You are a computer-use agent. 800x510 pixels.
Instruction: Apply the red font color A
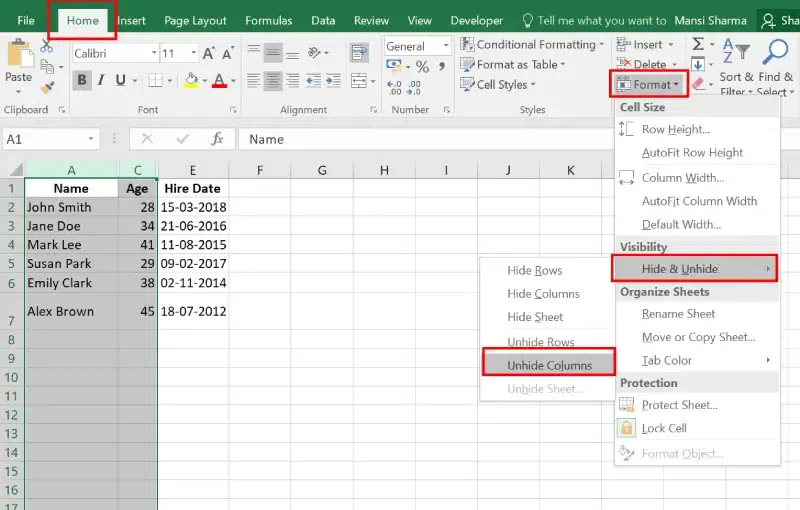pos(219,80)
